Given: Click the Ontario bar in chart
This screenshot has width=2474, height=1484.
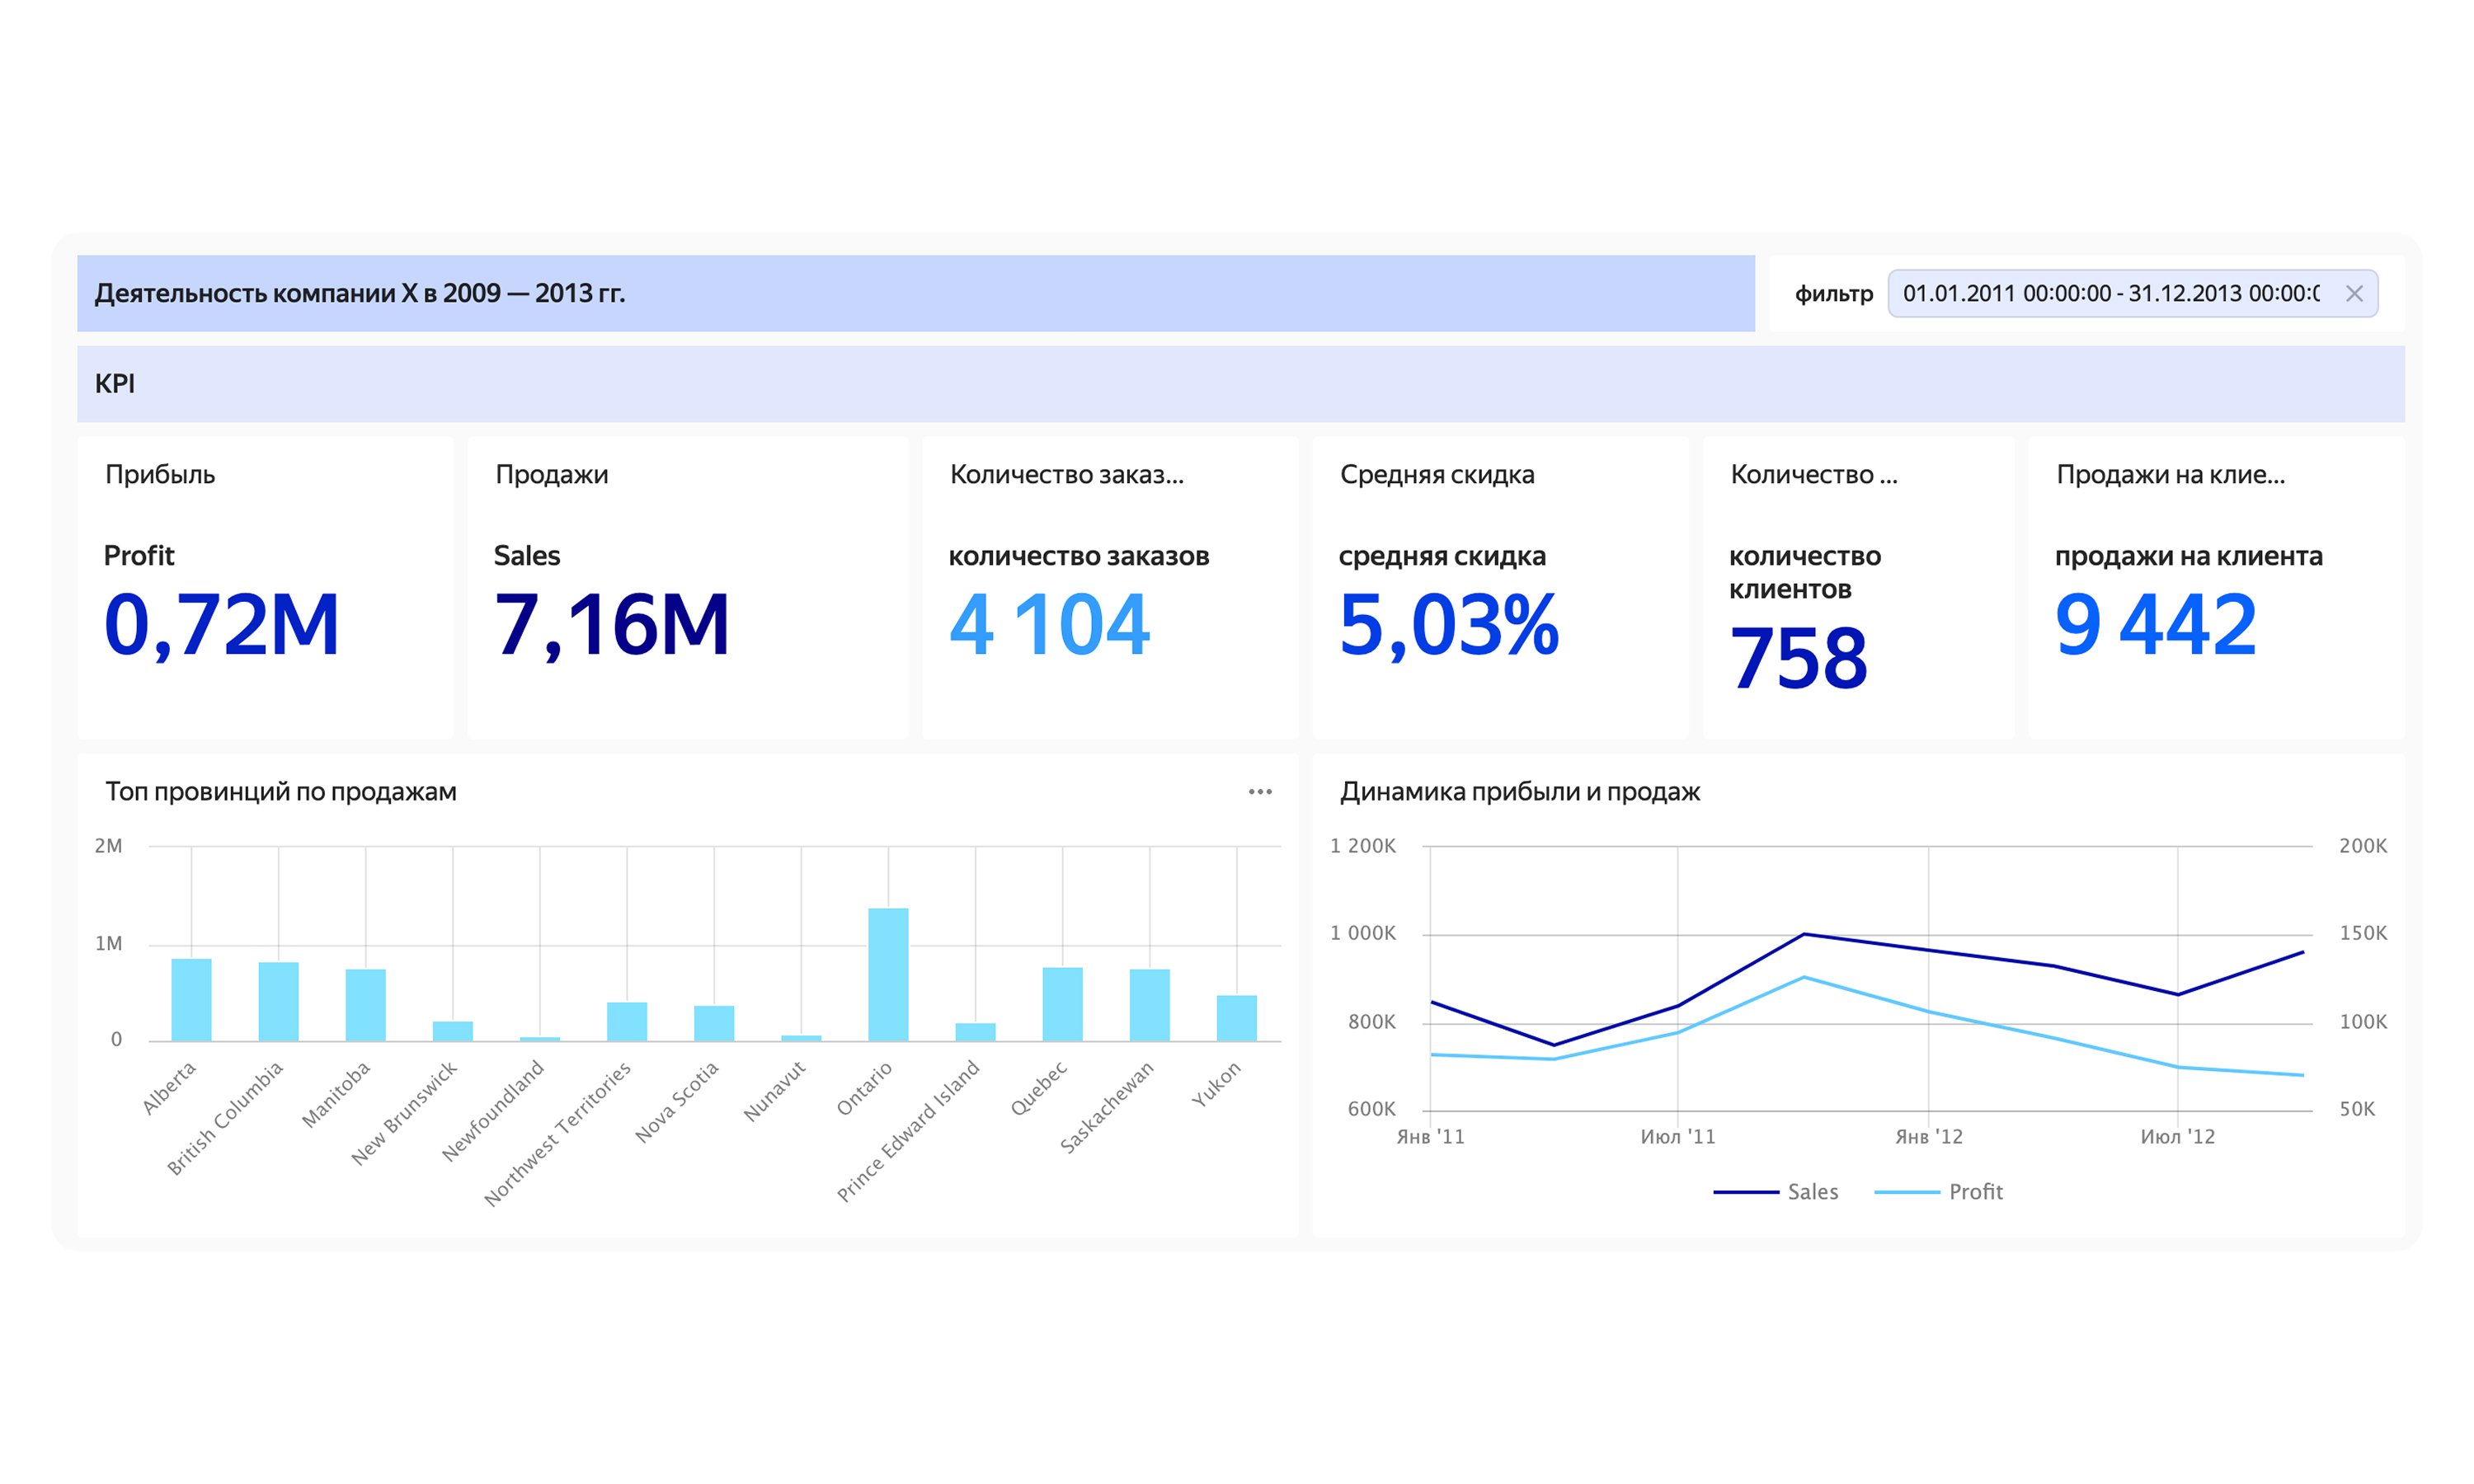Looking at the screenshot, I should 888,975.
